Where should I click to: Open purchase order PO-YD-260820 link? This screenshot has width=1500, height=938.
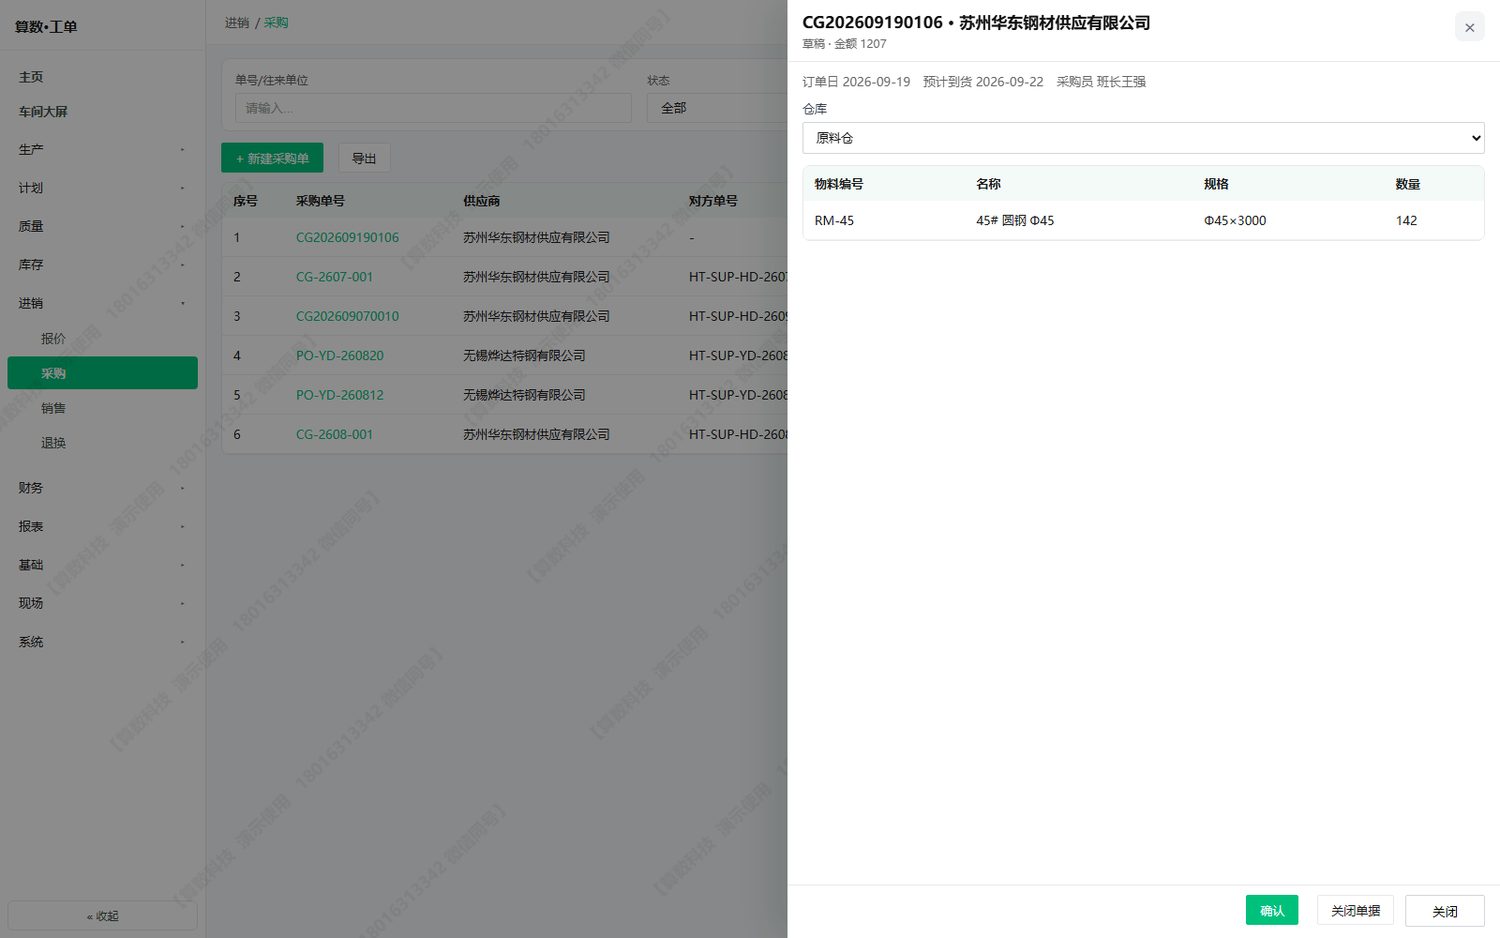pyautogui.click(x=339, y=356)
